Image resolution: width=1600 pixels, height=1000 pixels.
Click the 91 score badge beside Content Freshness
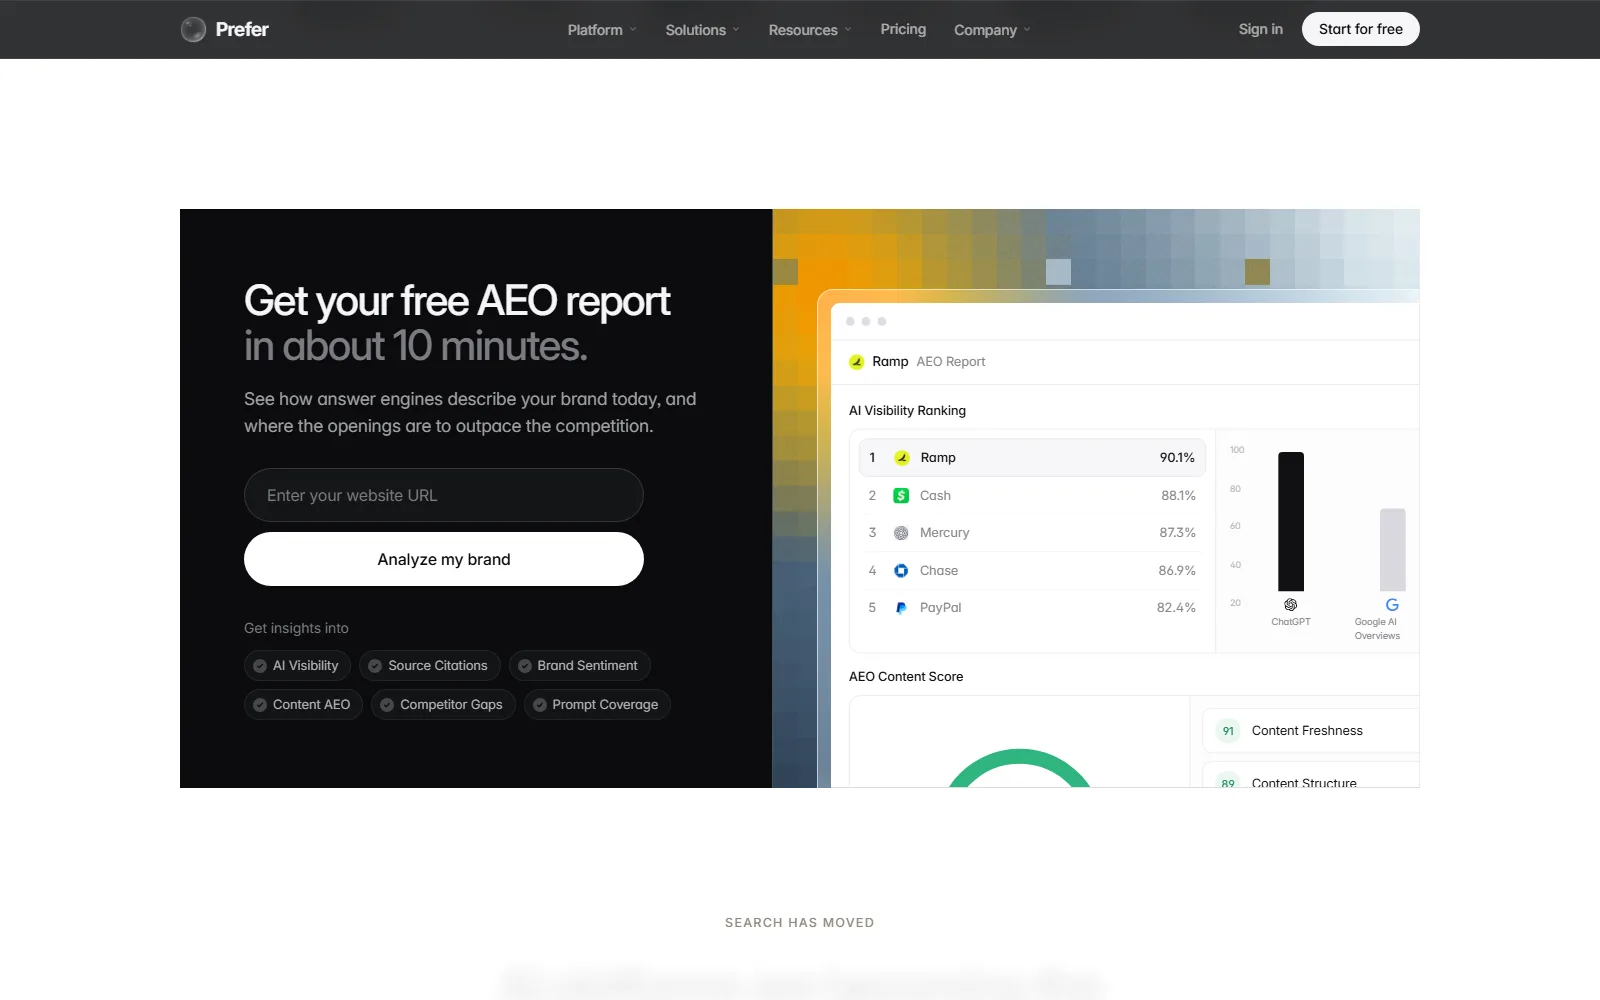[1228, 731]
